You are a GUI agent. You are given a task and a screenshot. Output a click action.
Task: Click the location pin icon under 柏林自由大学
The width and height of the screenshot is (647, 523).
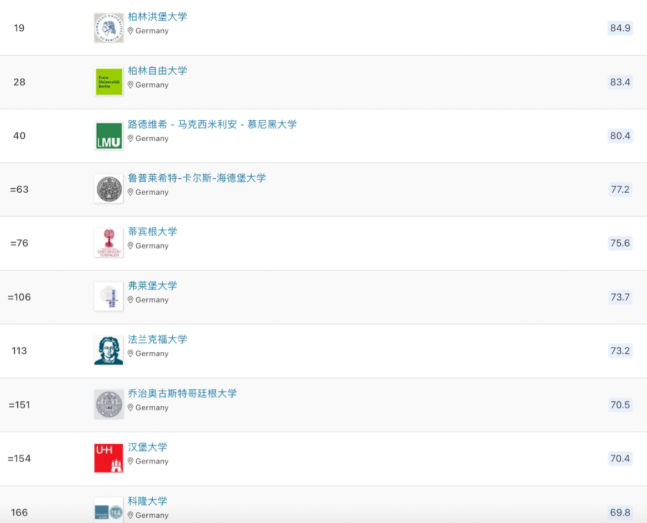pos(130,85)
